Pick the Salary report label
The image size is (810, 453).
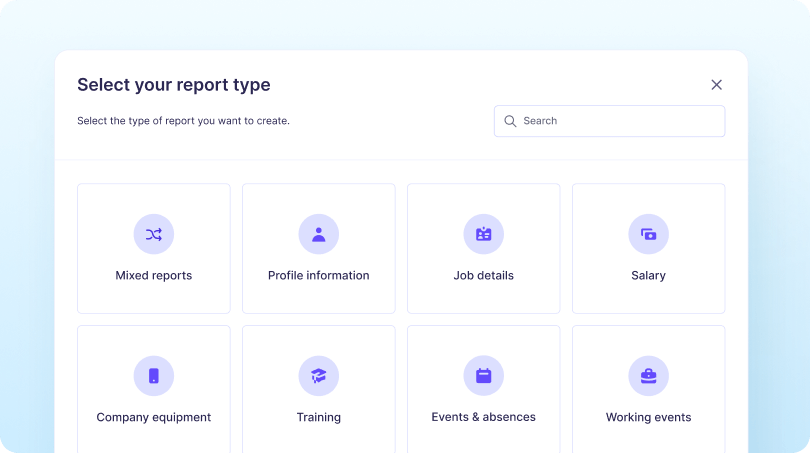coord(648,275)
